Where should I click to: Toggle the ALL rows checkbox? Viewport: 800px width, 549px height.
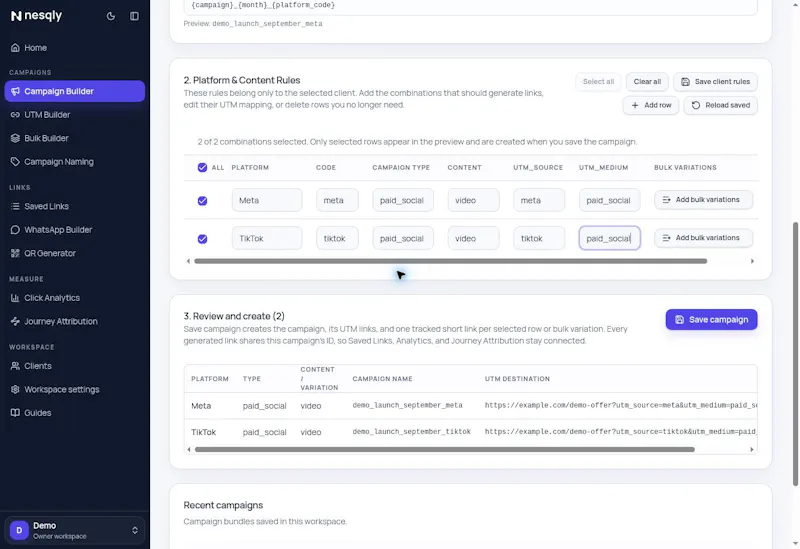pos(203,167)
